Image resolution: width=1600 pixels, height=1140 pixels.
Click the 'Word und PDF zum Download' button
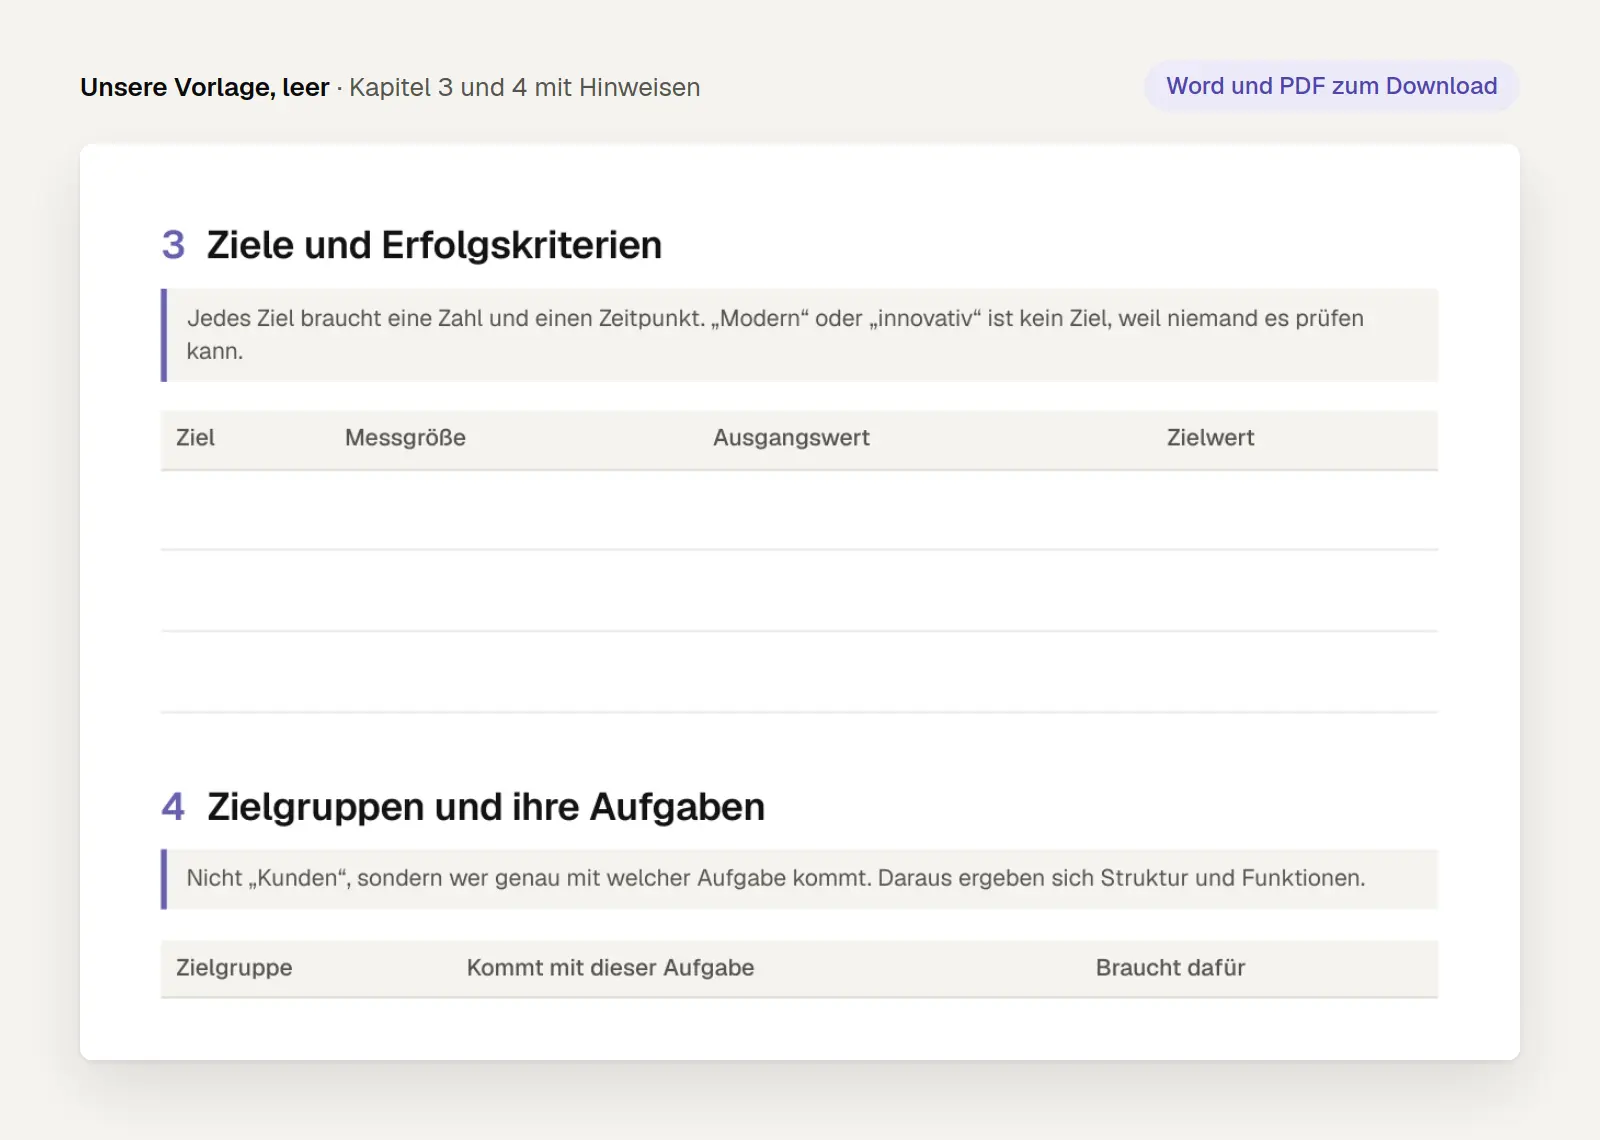coord(1331,86)
